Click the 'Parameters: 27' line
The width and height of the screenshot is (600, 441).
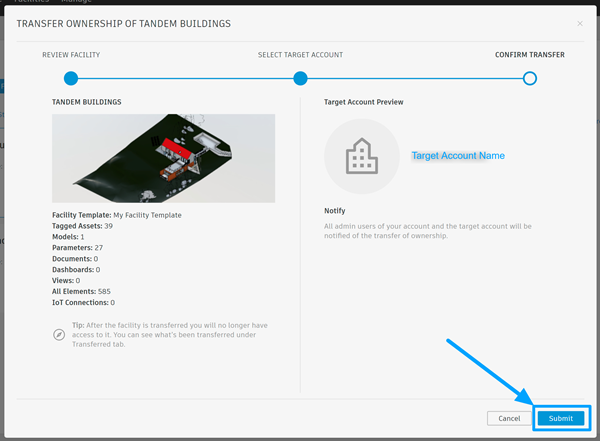(77, 248)
